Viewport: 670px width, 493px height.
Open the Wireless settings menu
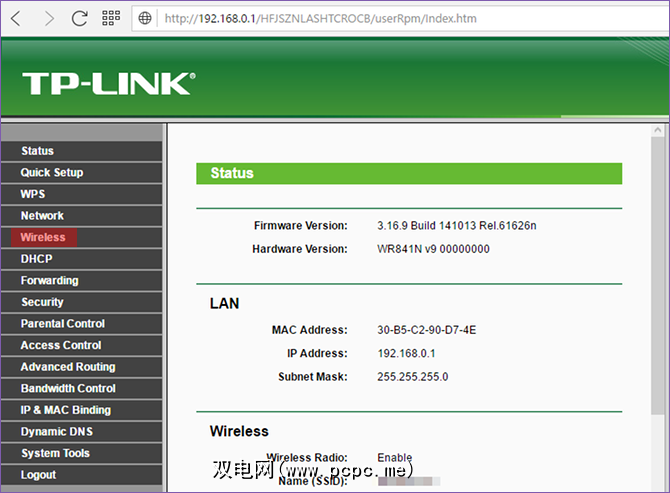click(81, 237)
